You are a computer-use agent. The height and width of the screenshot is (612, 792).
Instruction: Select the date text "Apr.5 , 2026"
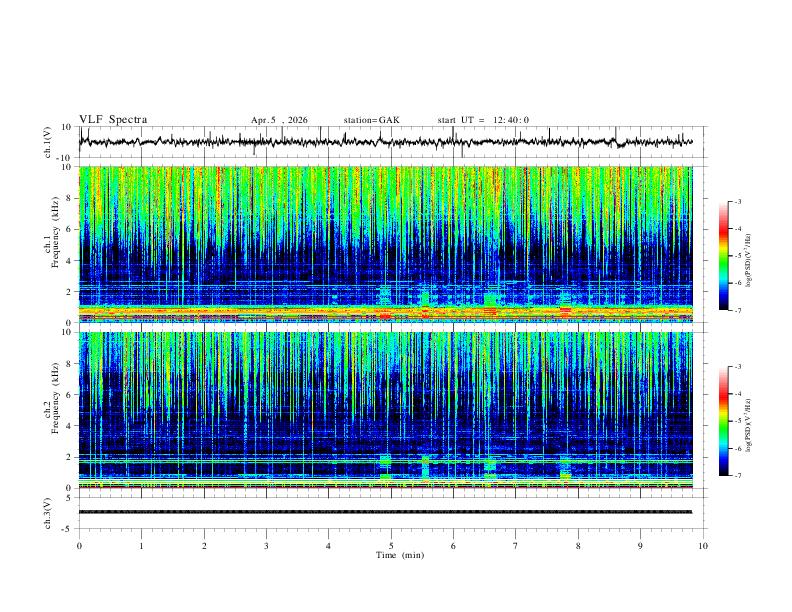point(279,120)
